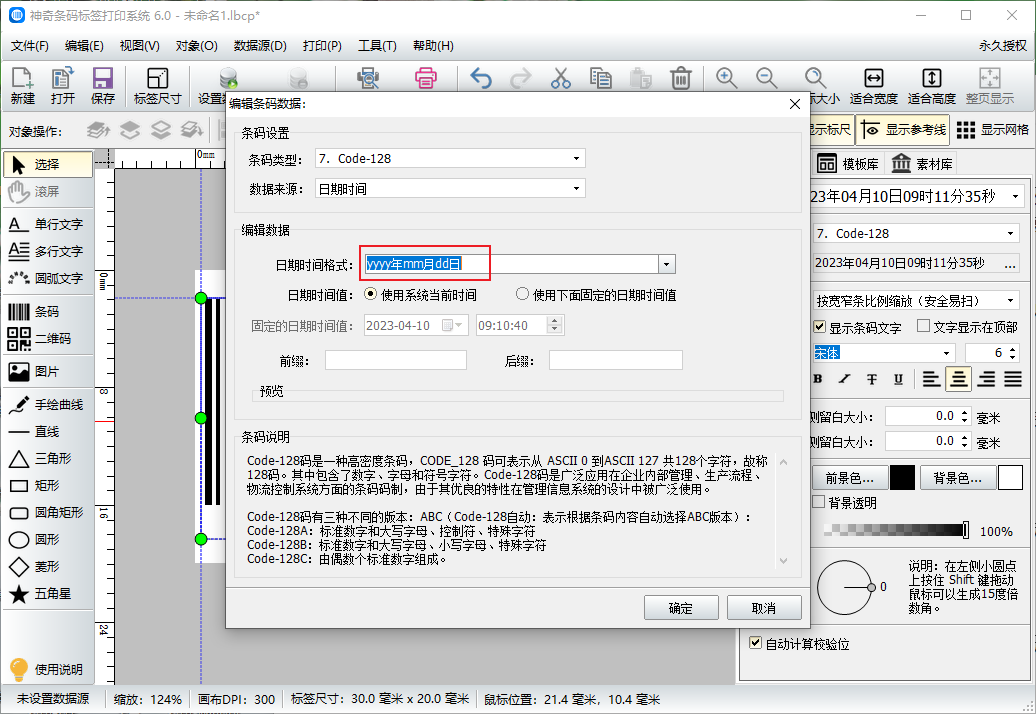Click the background color (背景色) button
Viewport: 1036px width, 714px height.
click(957, 478)
